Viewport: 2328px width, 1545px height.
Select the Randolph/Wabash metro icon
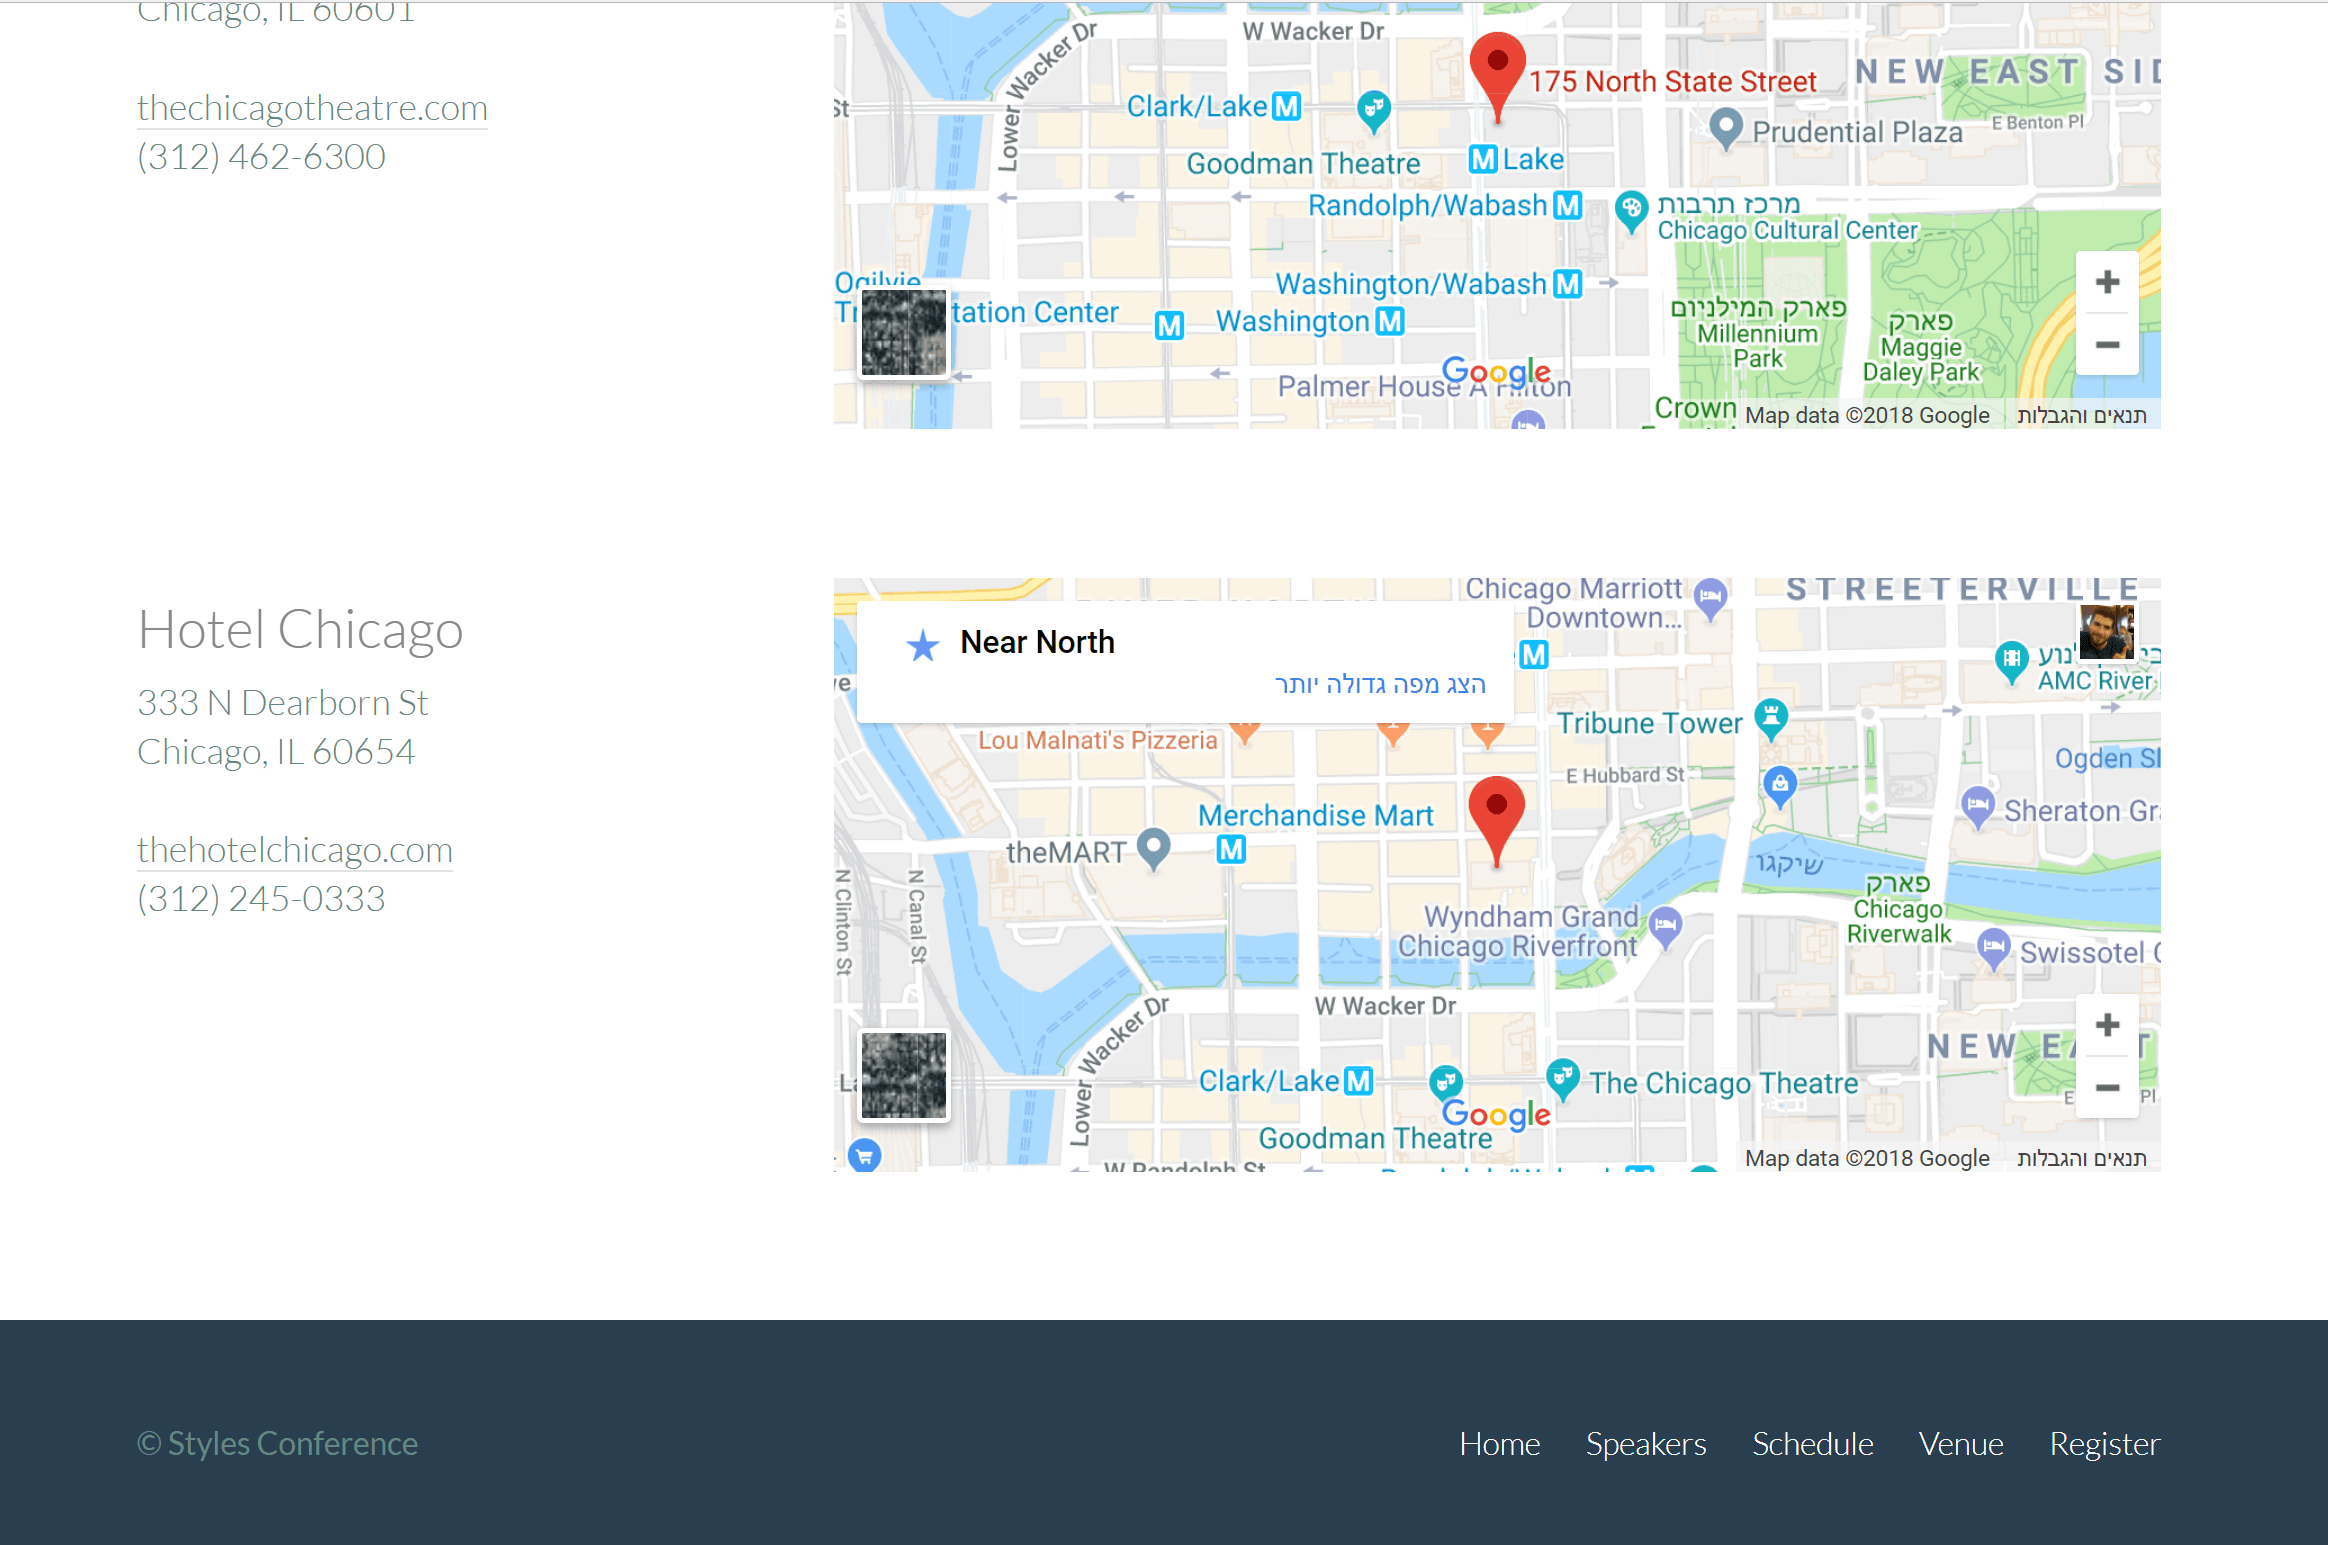(1568, 205)
